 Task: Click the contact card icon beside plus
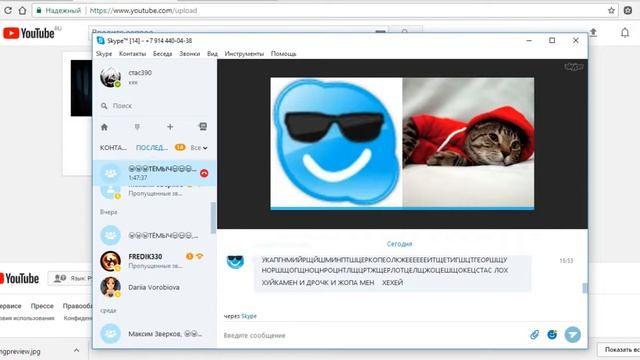(202, 127)
